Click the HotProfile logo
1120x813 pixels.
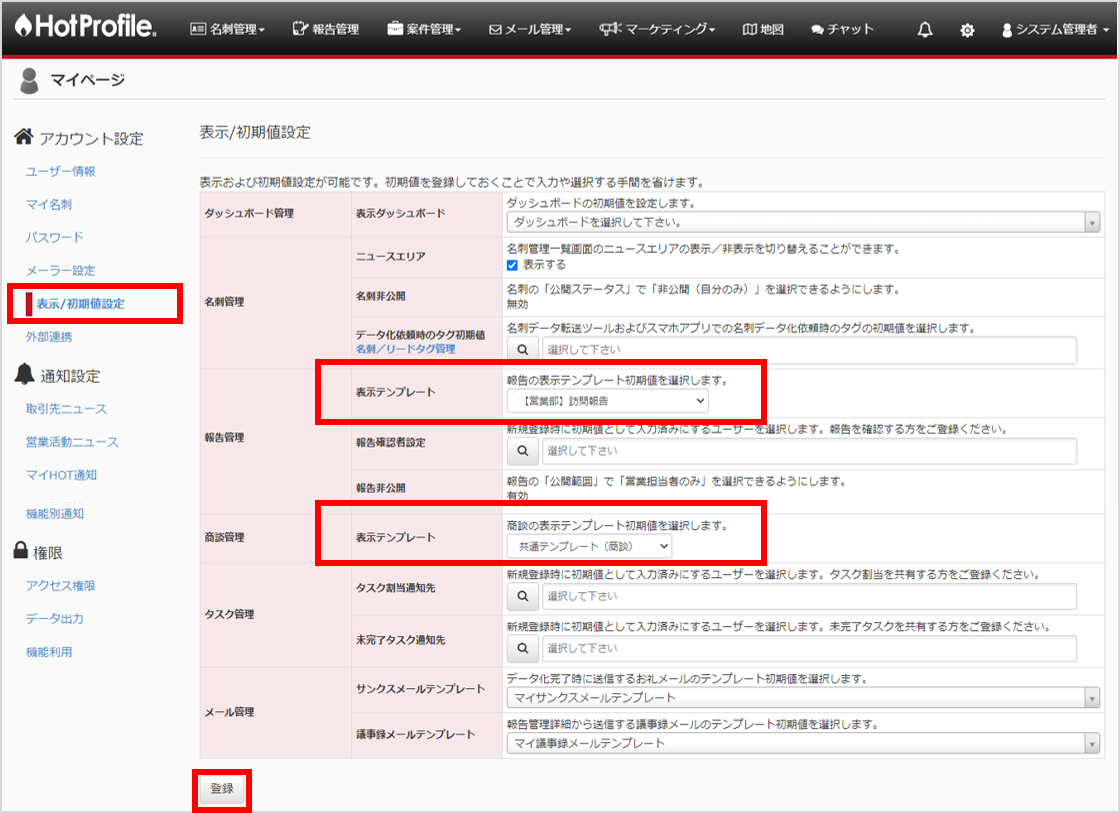tap(86, 28)
